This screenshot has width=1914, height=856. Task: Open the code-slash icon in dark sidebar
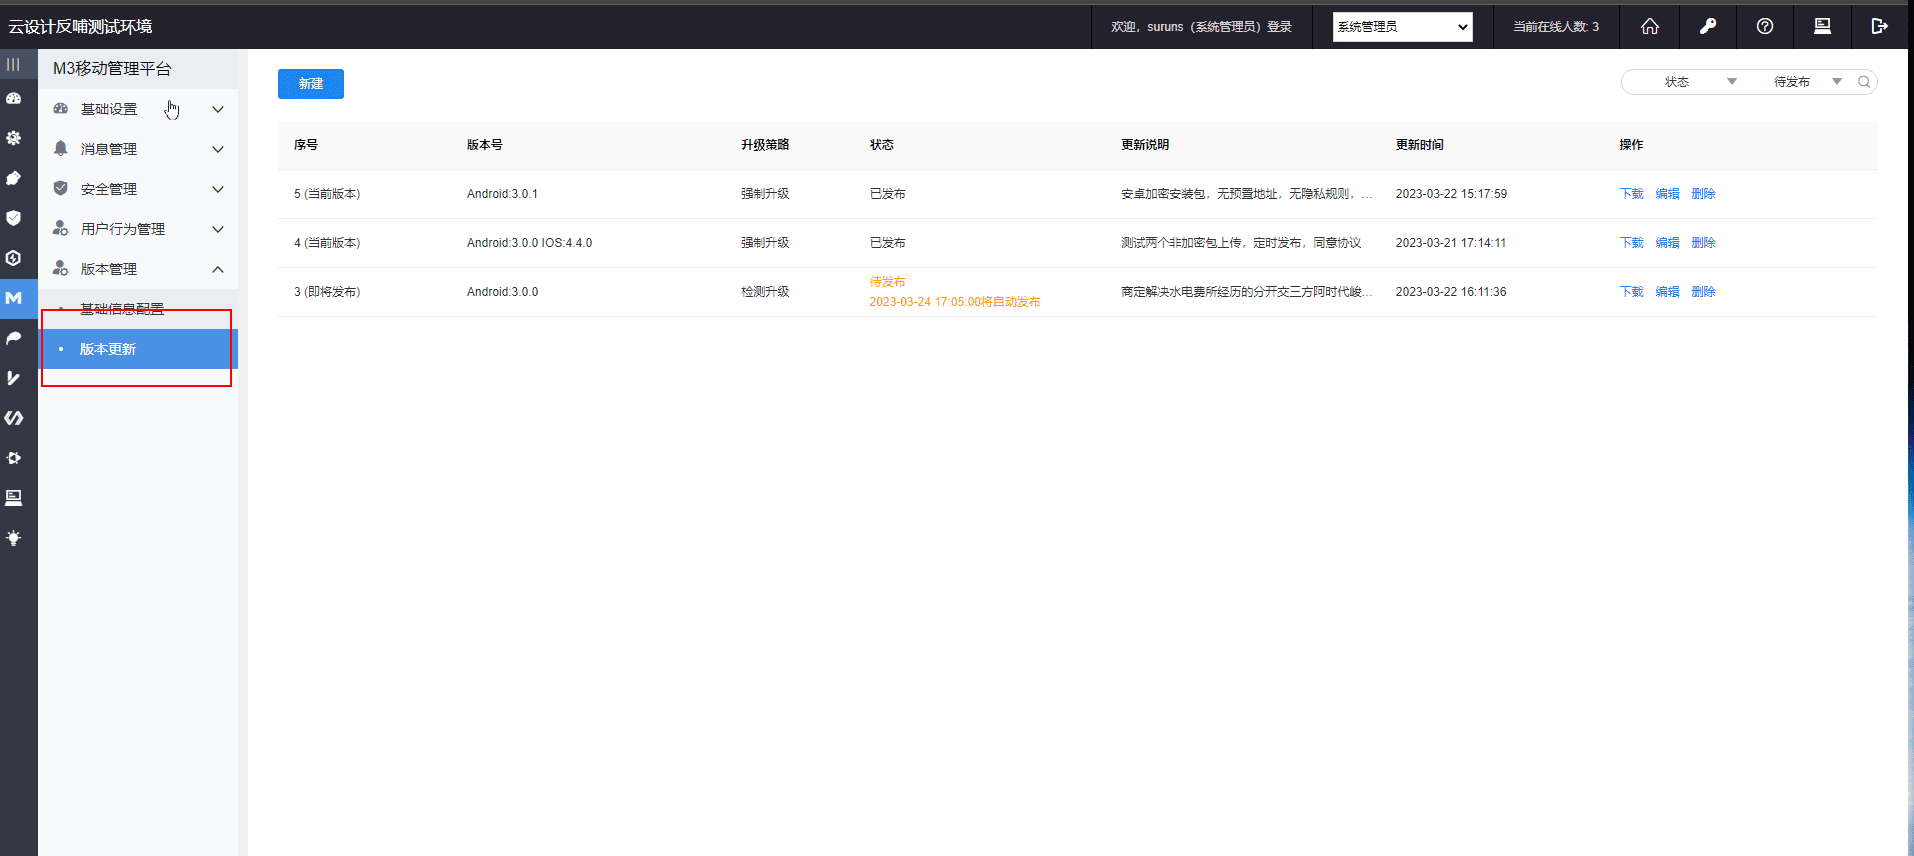tap(13, 418)
